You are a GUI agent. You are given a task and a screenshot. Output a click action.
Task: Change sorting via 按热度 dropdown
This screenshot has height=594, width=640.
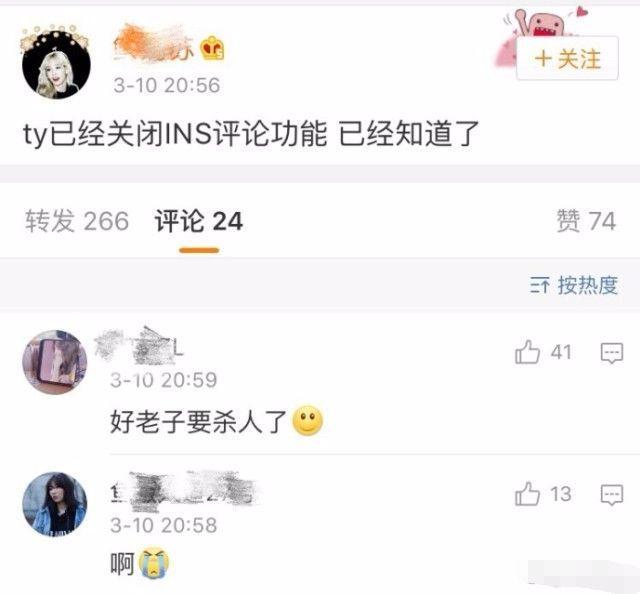pyautogui.click(x=574, y=285)
